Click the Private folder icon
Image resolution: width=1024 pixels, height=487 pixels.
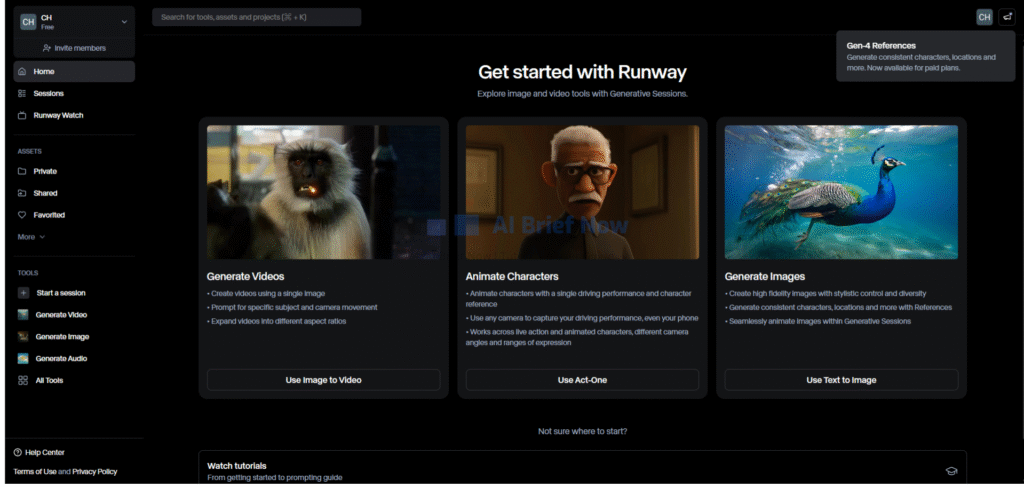point(22,171)
